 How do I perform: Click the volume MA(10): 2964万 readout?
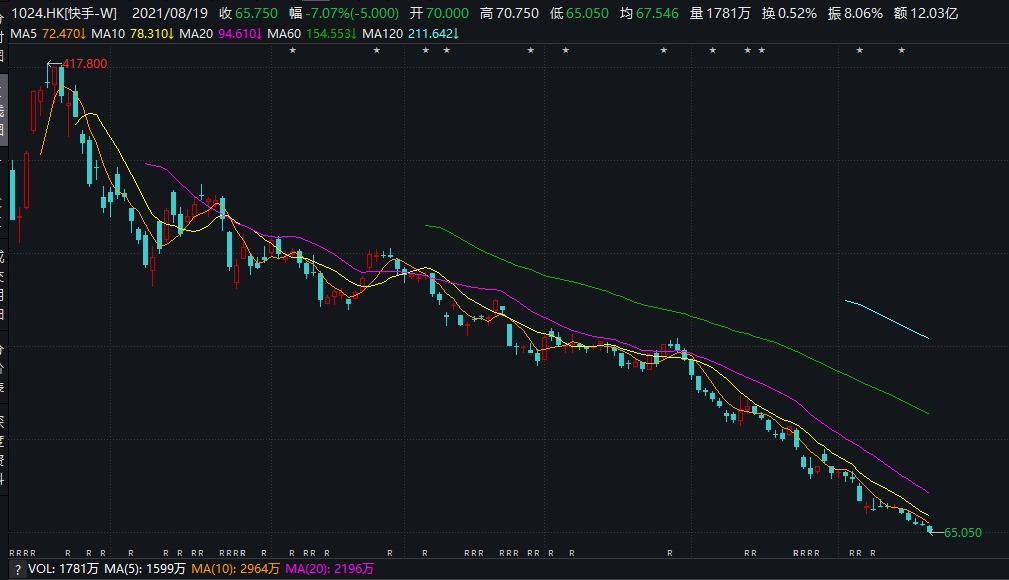click(x=236, y=569)
